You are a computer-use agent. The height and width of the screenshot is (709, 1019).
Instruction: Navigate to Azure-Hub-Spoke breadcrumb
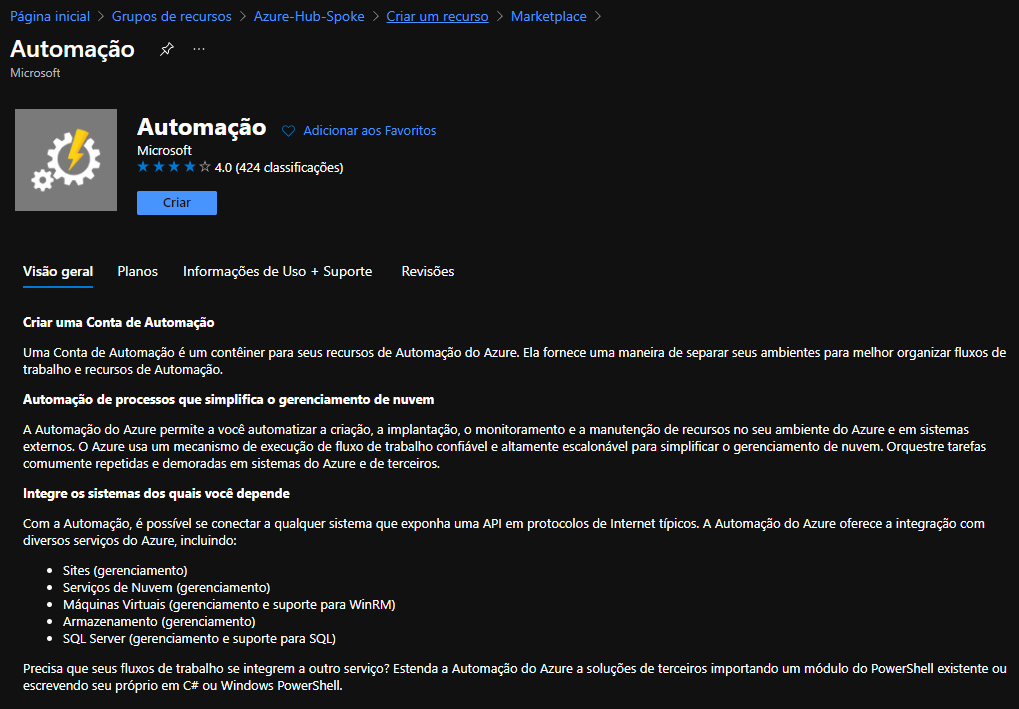tap(309, 17)
